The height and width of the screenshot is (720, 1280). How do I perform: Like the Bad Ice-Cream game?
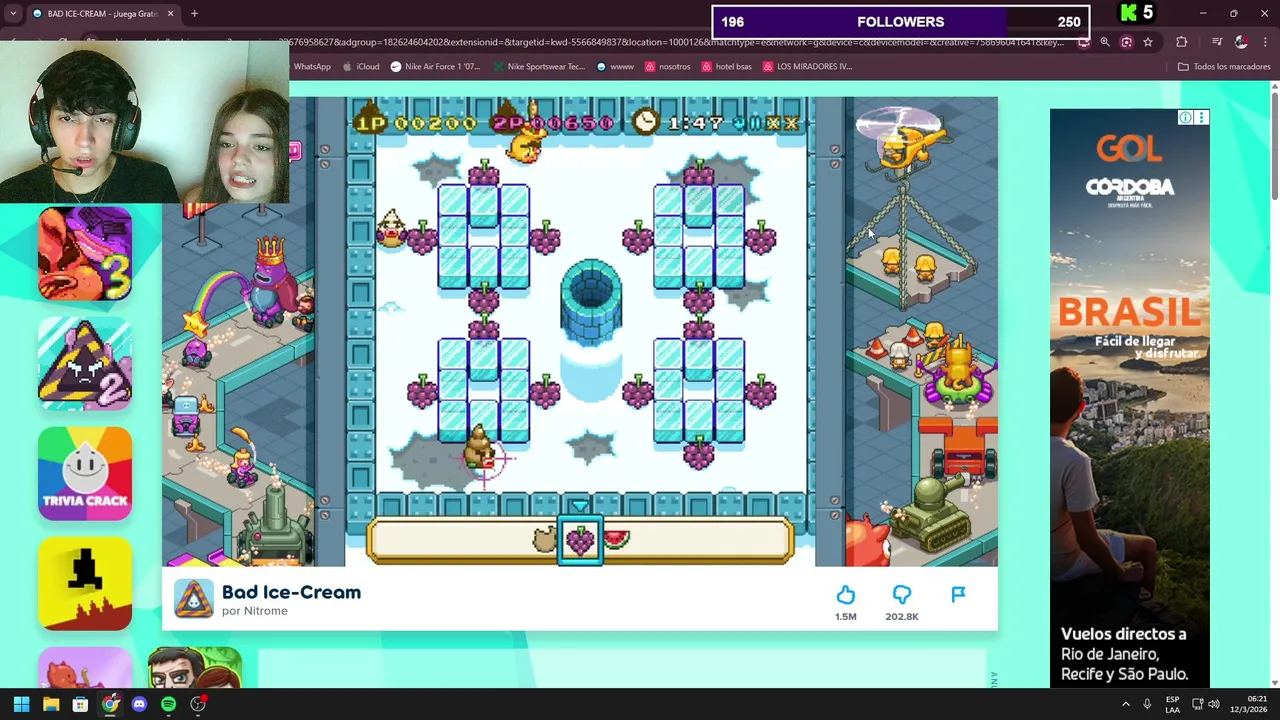(x=845, y=595)
